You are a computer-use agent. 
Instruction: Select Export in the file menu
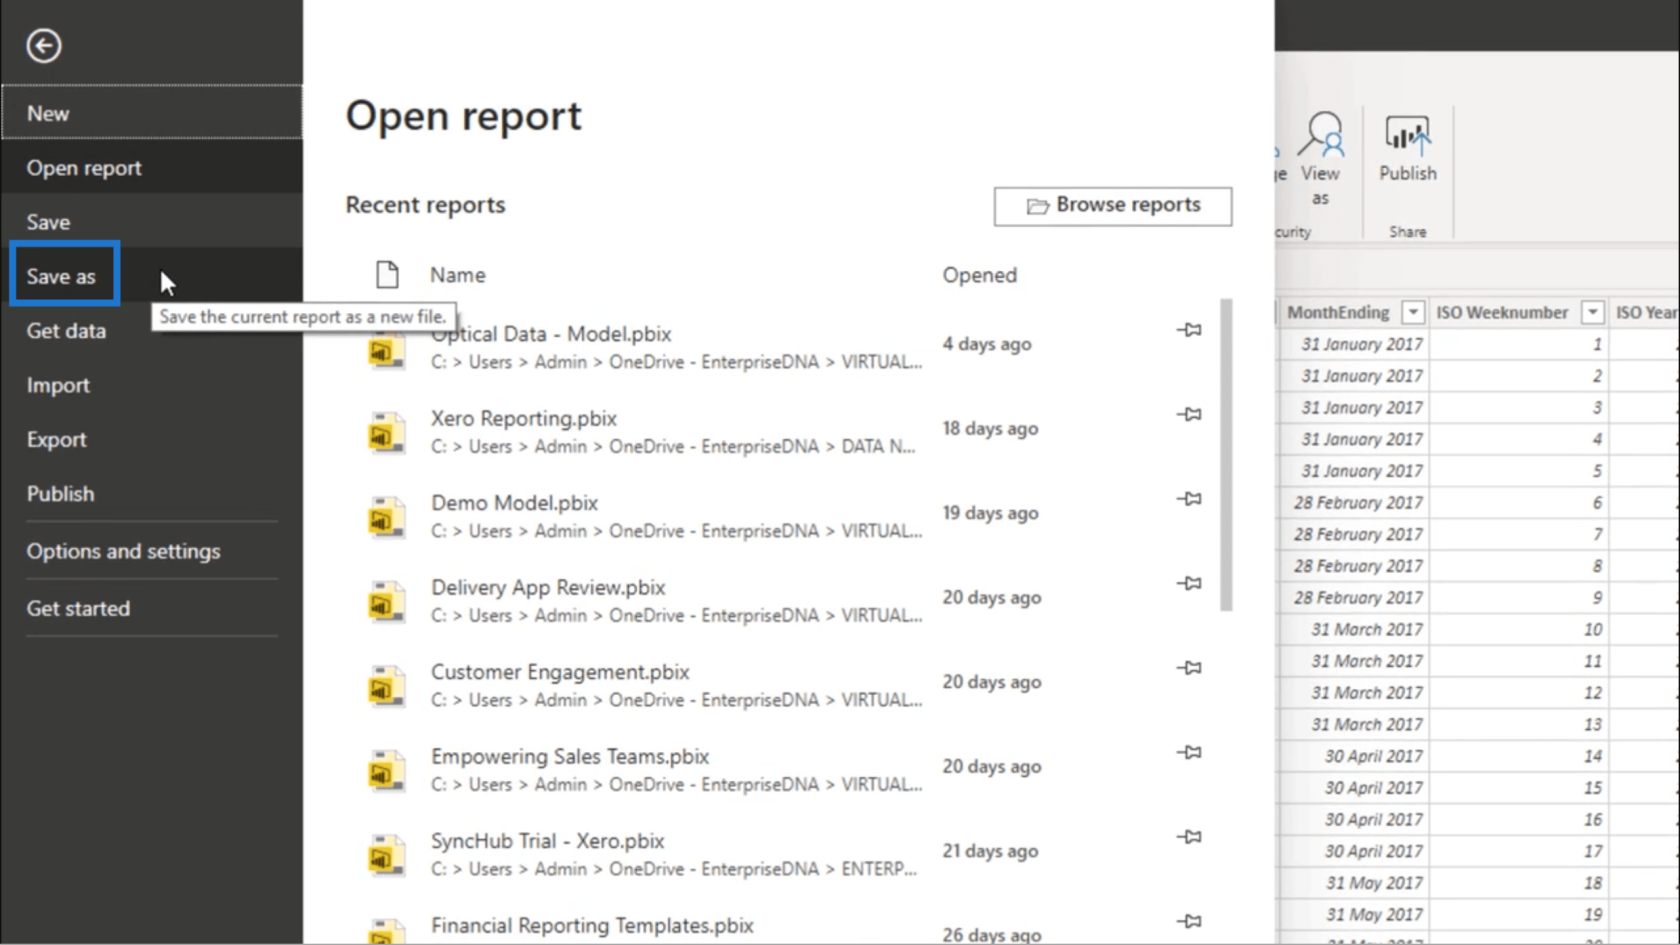tap(151, 439)
